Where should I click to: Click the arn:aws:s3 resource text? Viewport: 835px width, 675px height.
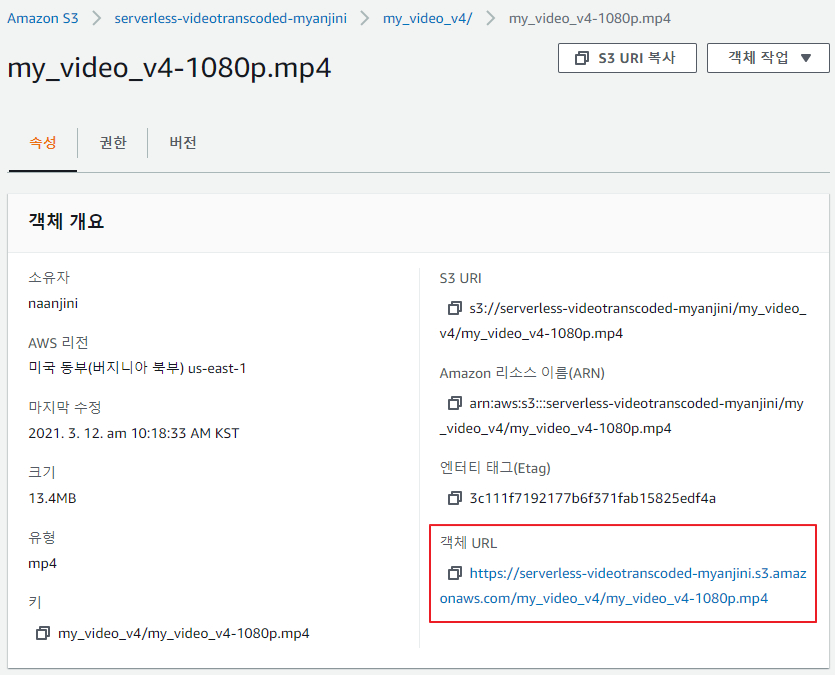coord(621,416)
